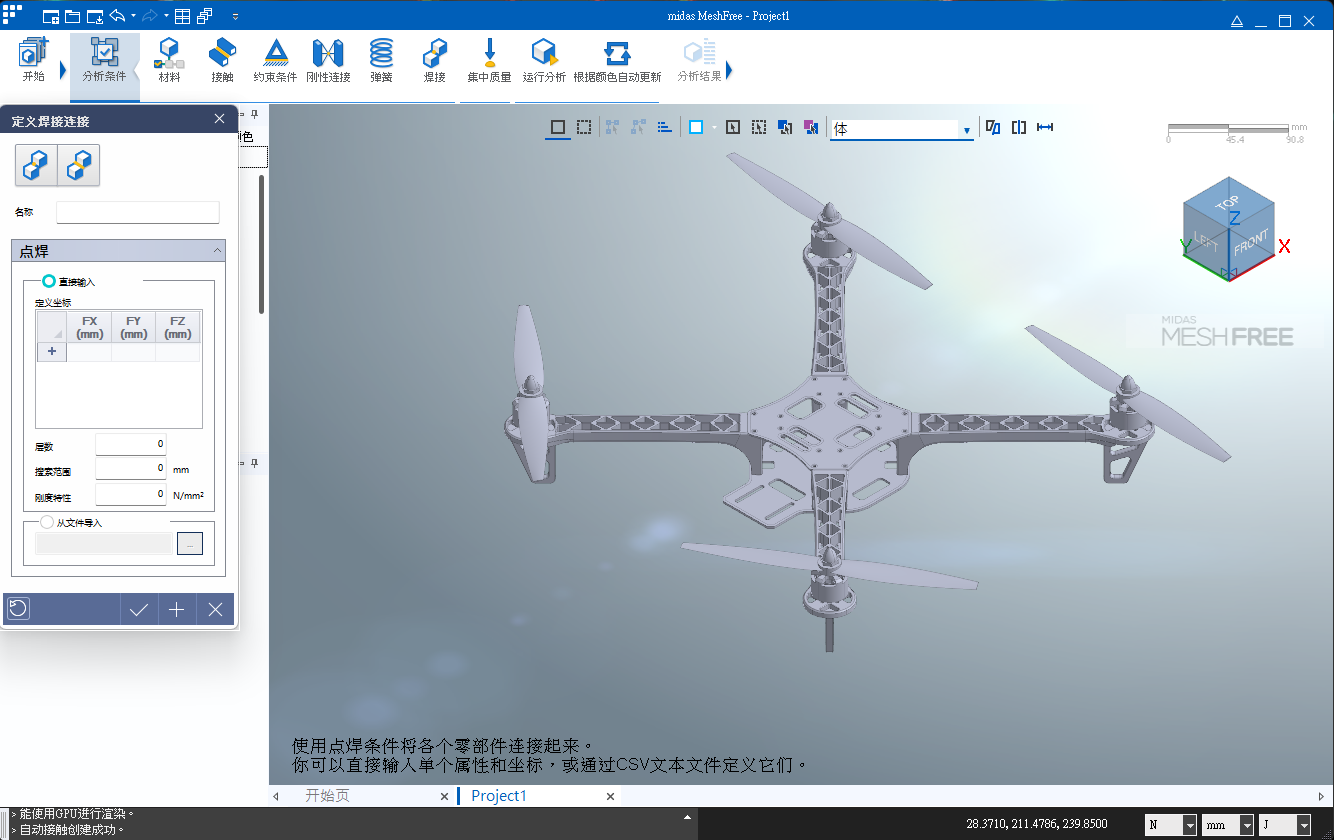Click the browse … file button
Image resolution: width=1334 pixels, height=840 pixels.
click(190, 544)
